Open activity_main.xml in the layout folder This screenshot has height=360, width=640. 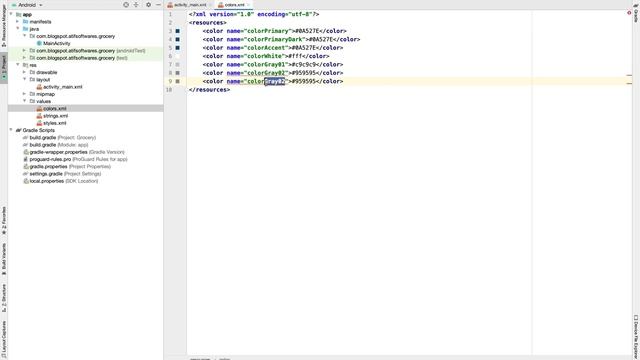63,87
